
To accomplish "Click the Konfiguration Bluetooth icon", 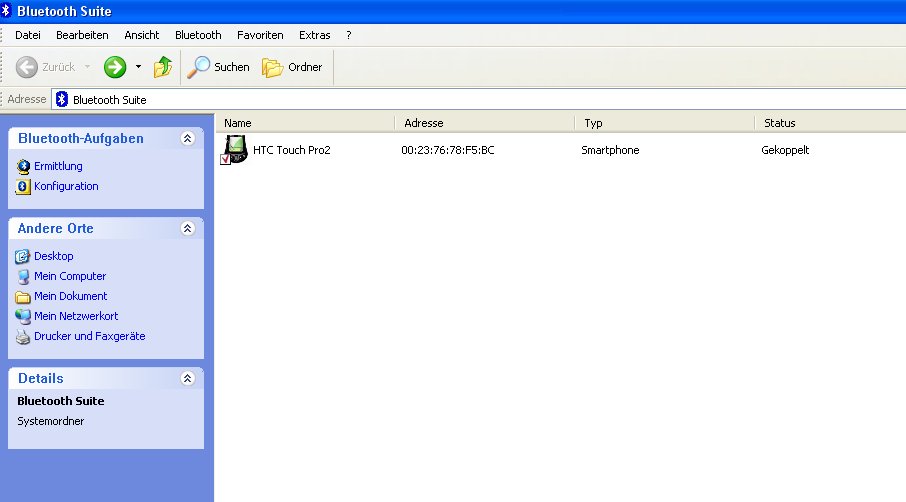I will coord(23,187).
